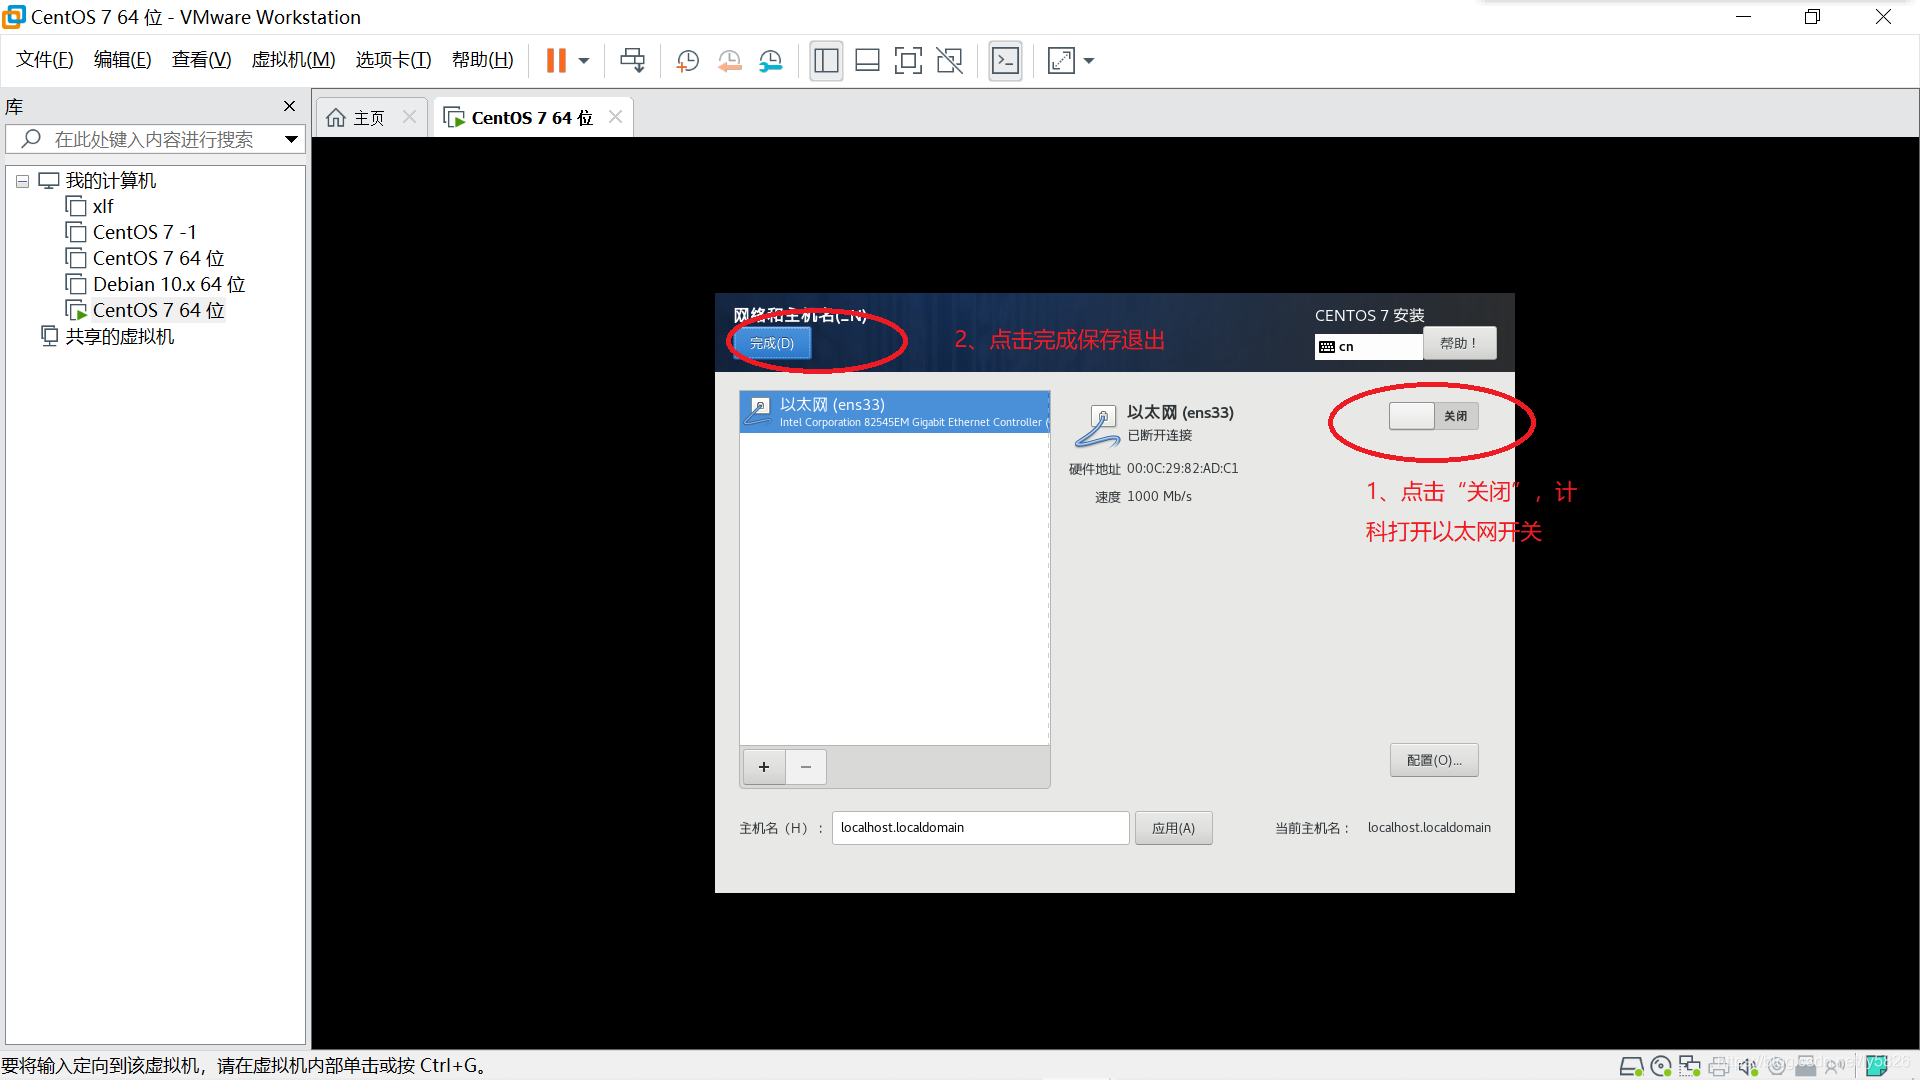Screen dimensions: 1920x1080
Task: Add a network device with plus button
Action: point(764,767)
